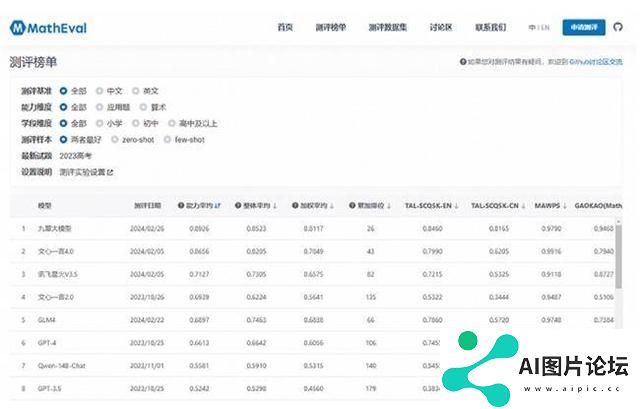Click the GPT-4 model name
Viewport: 640px width, 409px height.
(x=47, y=343)
